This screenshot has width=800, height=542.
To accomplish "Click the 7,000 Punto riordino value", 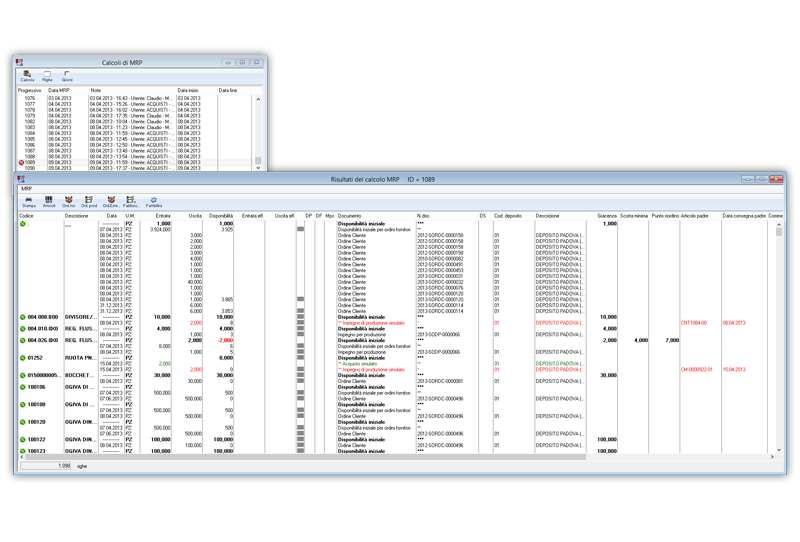I will click(672, 340).
